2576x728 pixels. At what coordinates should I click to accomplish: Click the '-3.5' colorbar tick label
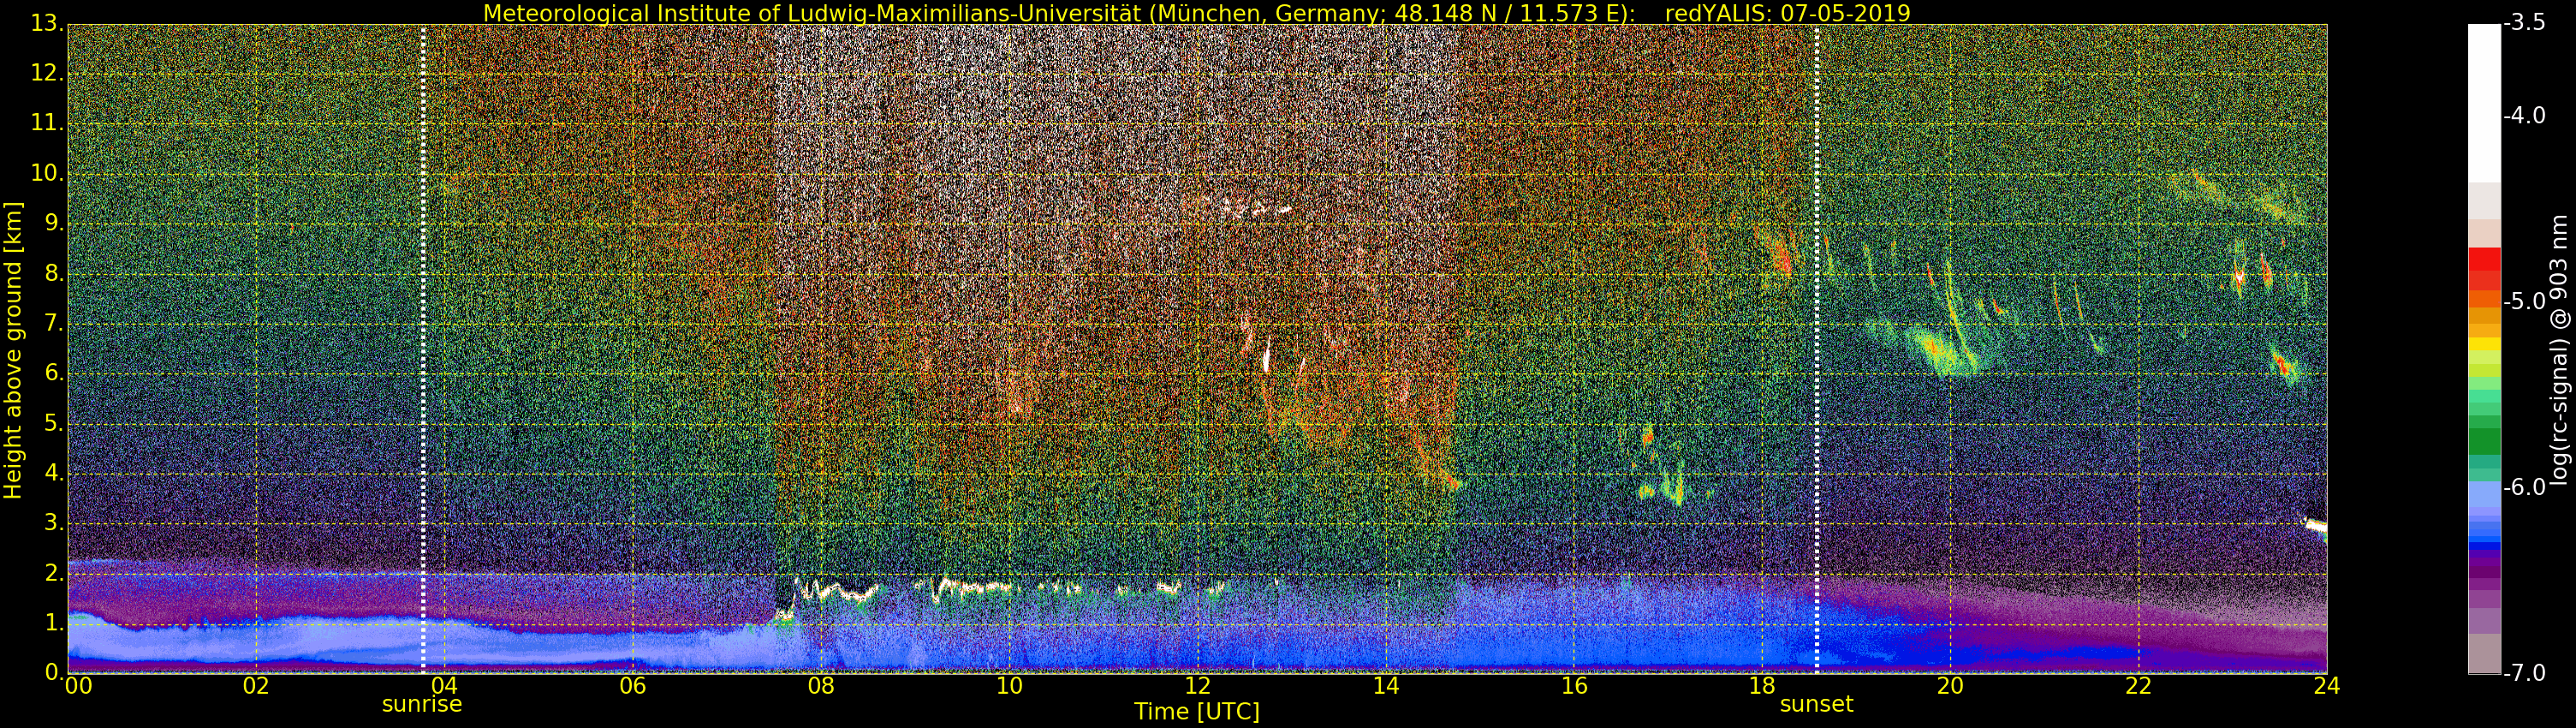2525,23
